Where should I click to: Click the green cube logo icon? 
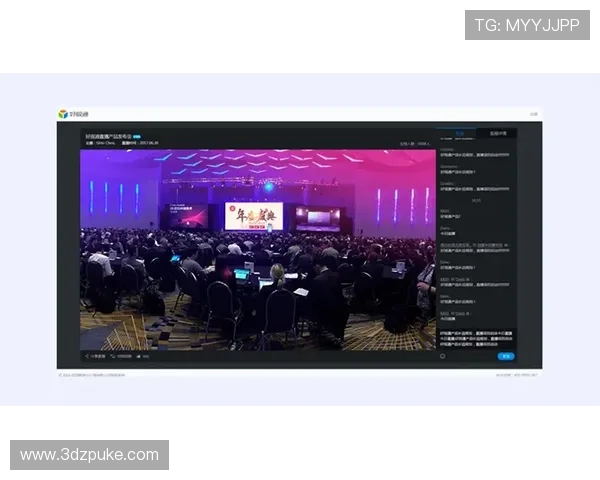62,114
